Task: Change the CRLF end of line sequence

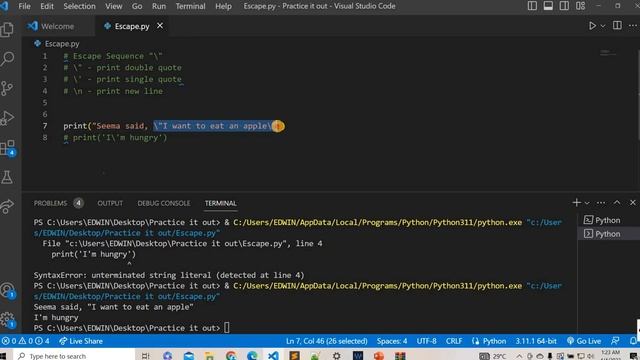Action: pyautogui.click(x=453, y=341)
